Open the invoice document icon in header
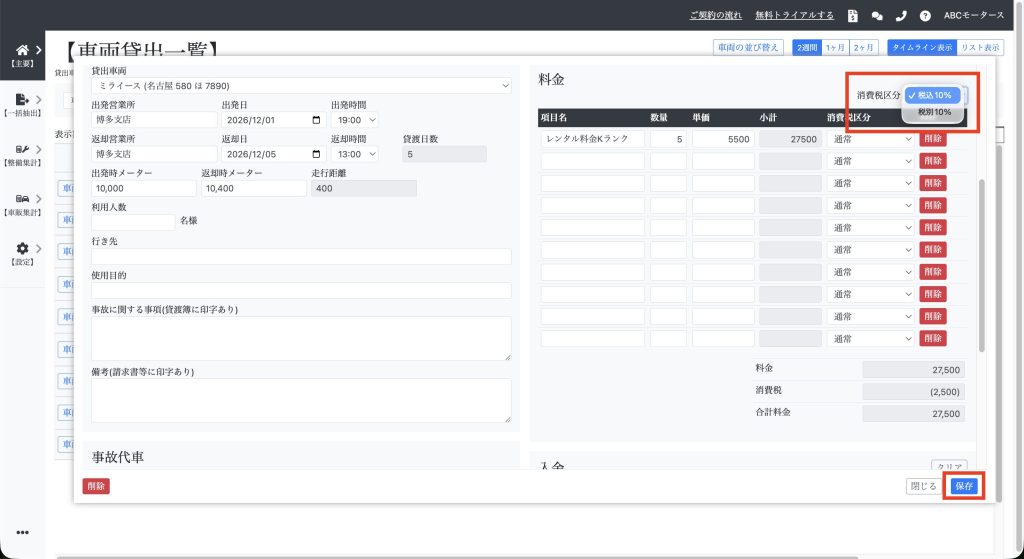The width and height of the screenshot is (1024, 559). tap(852, 16)
